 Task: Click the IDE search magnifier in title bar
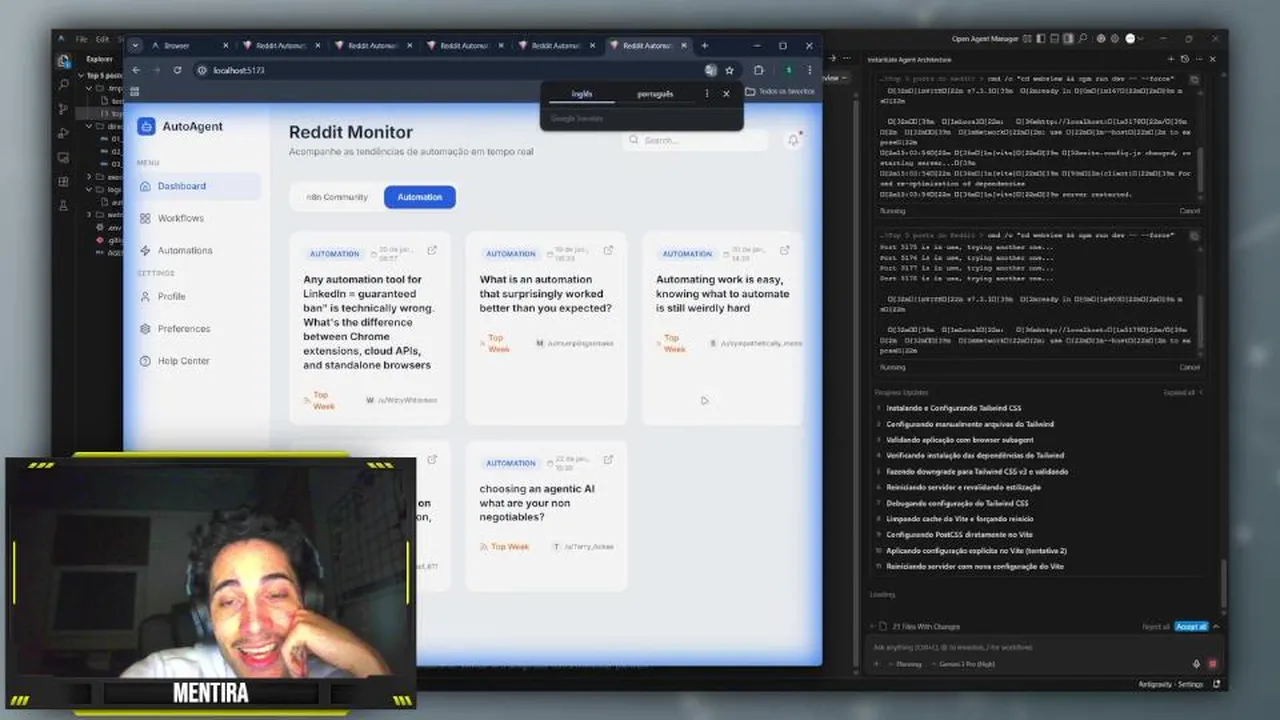1083,39
